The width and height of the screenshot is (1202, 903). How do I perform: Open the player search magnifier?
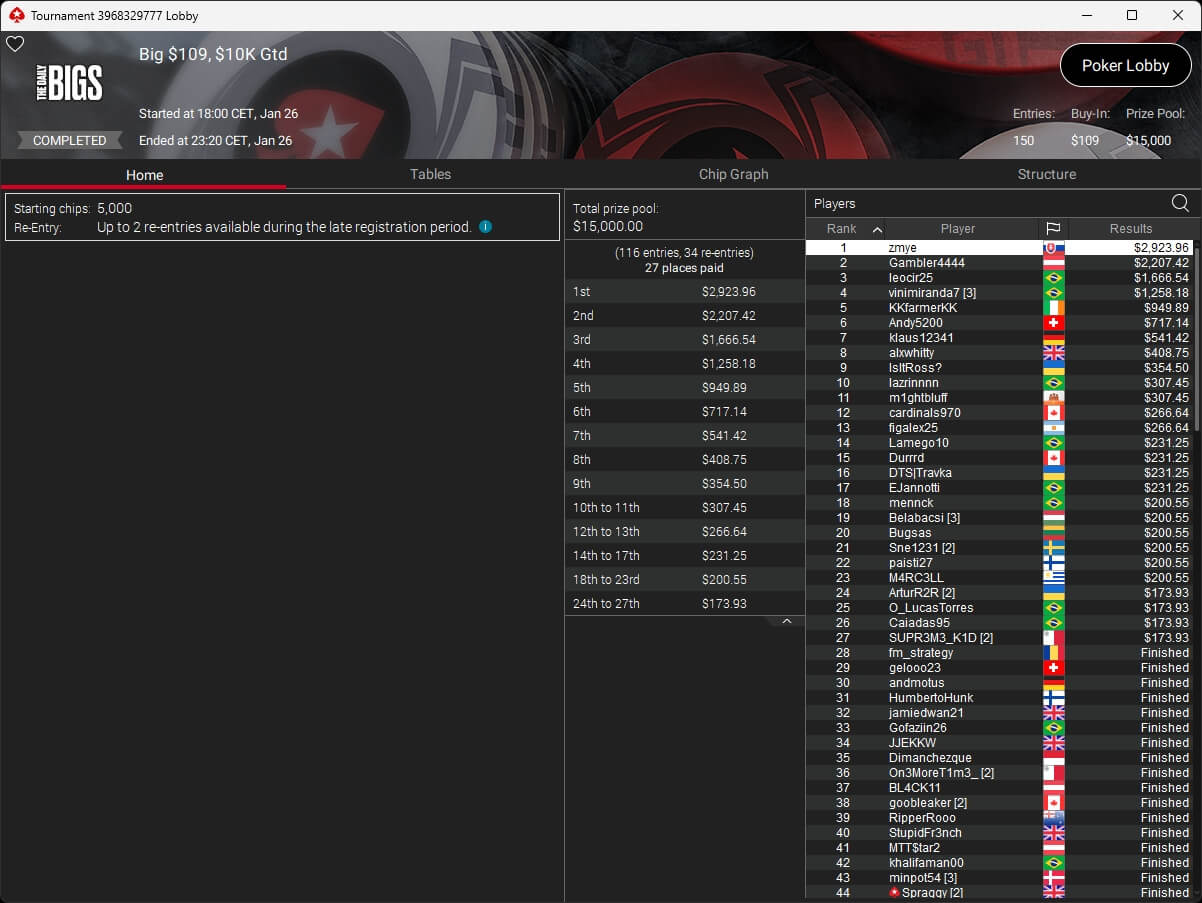1180,204
